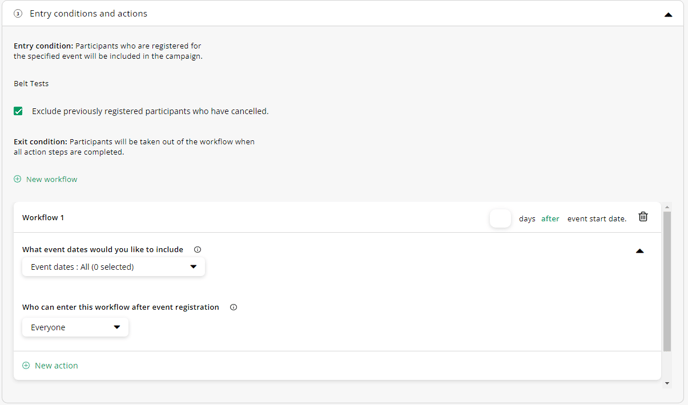The image size is (688, 405).
Task: Open the Event dates All dropdown
Action: [114, 267]
